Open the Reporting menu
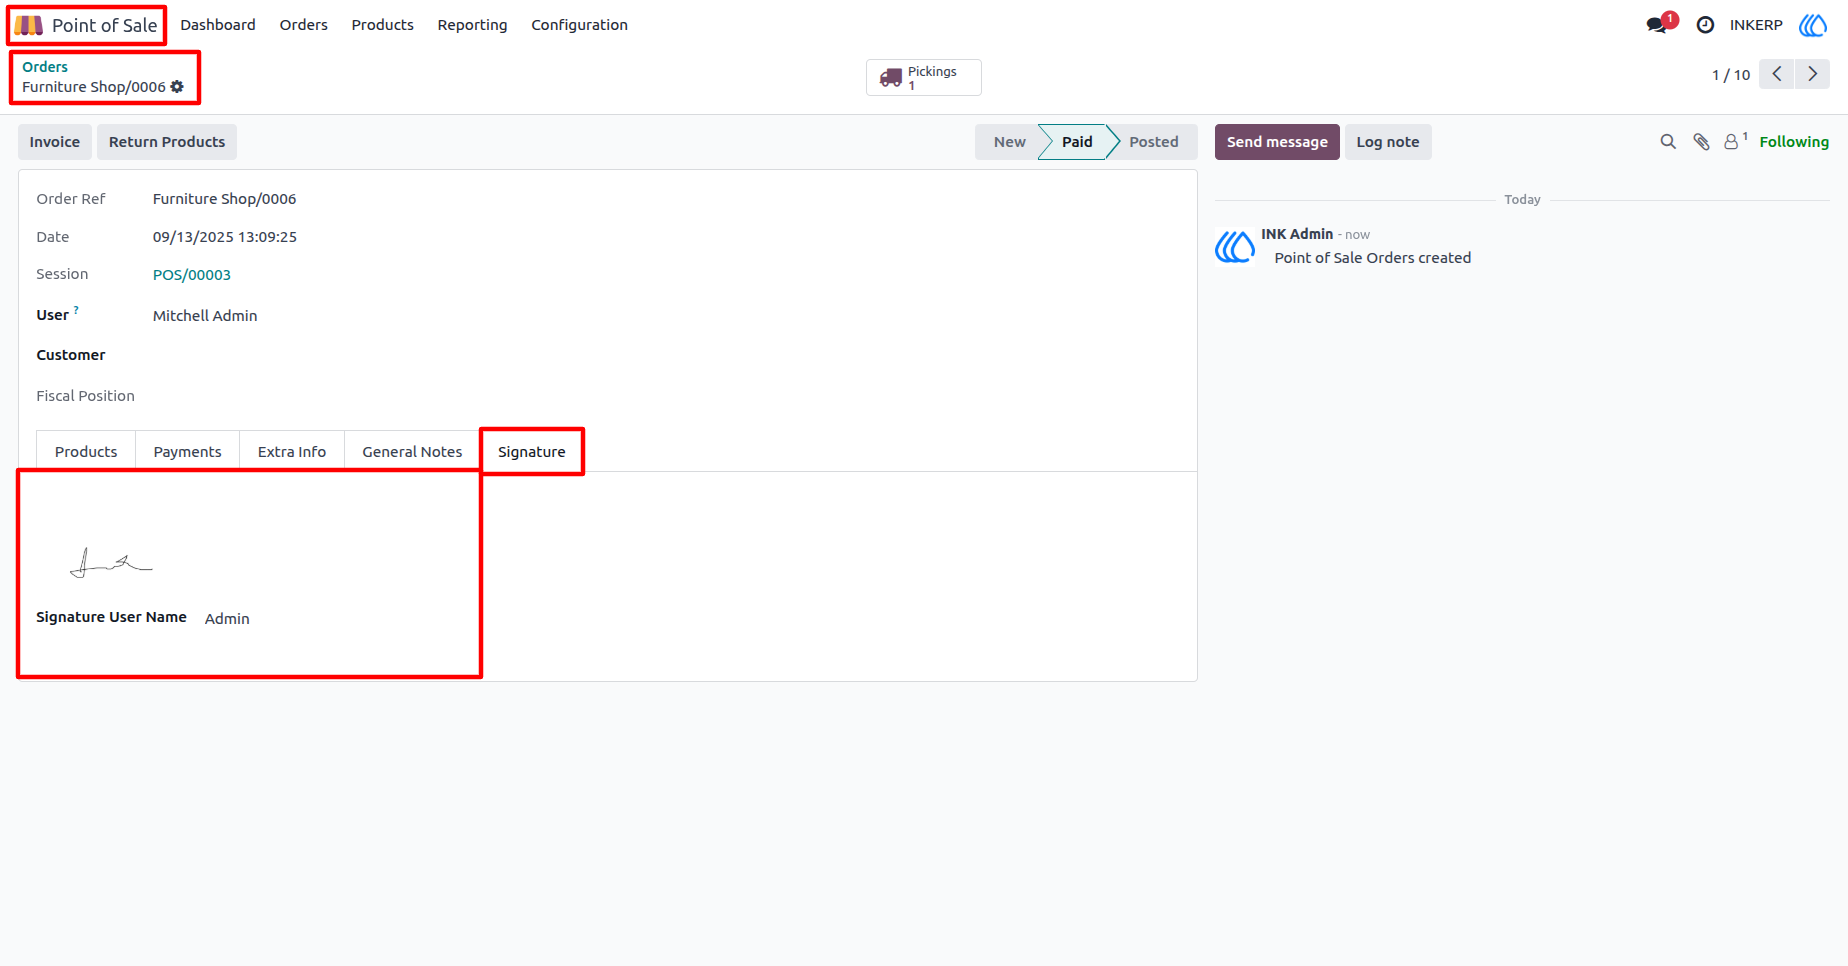Image resolution: width=1848 pixels, height=966 pixels. [x=472, y=25]
